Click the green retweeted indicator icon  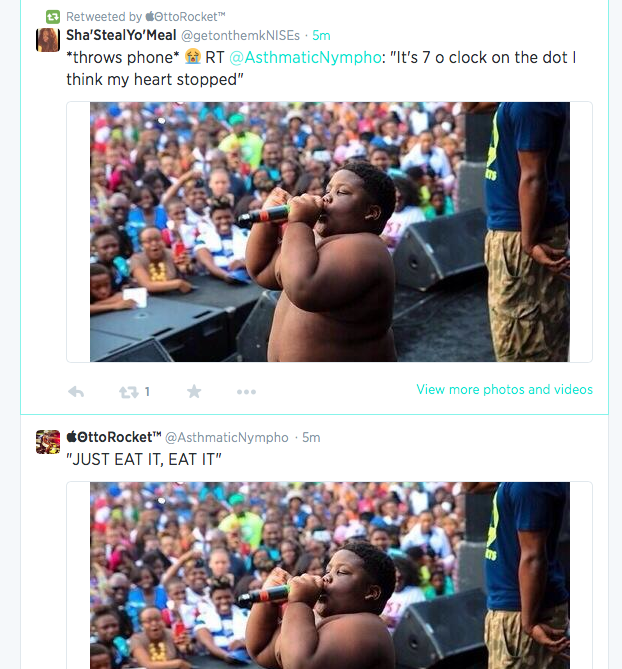pos(52,17)
